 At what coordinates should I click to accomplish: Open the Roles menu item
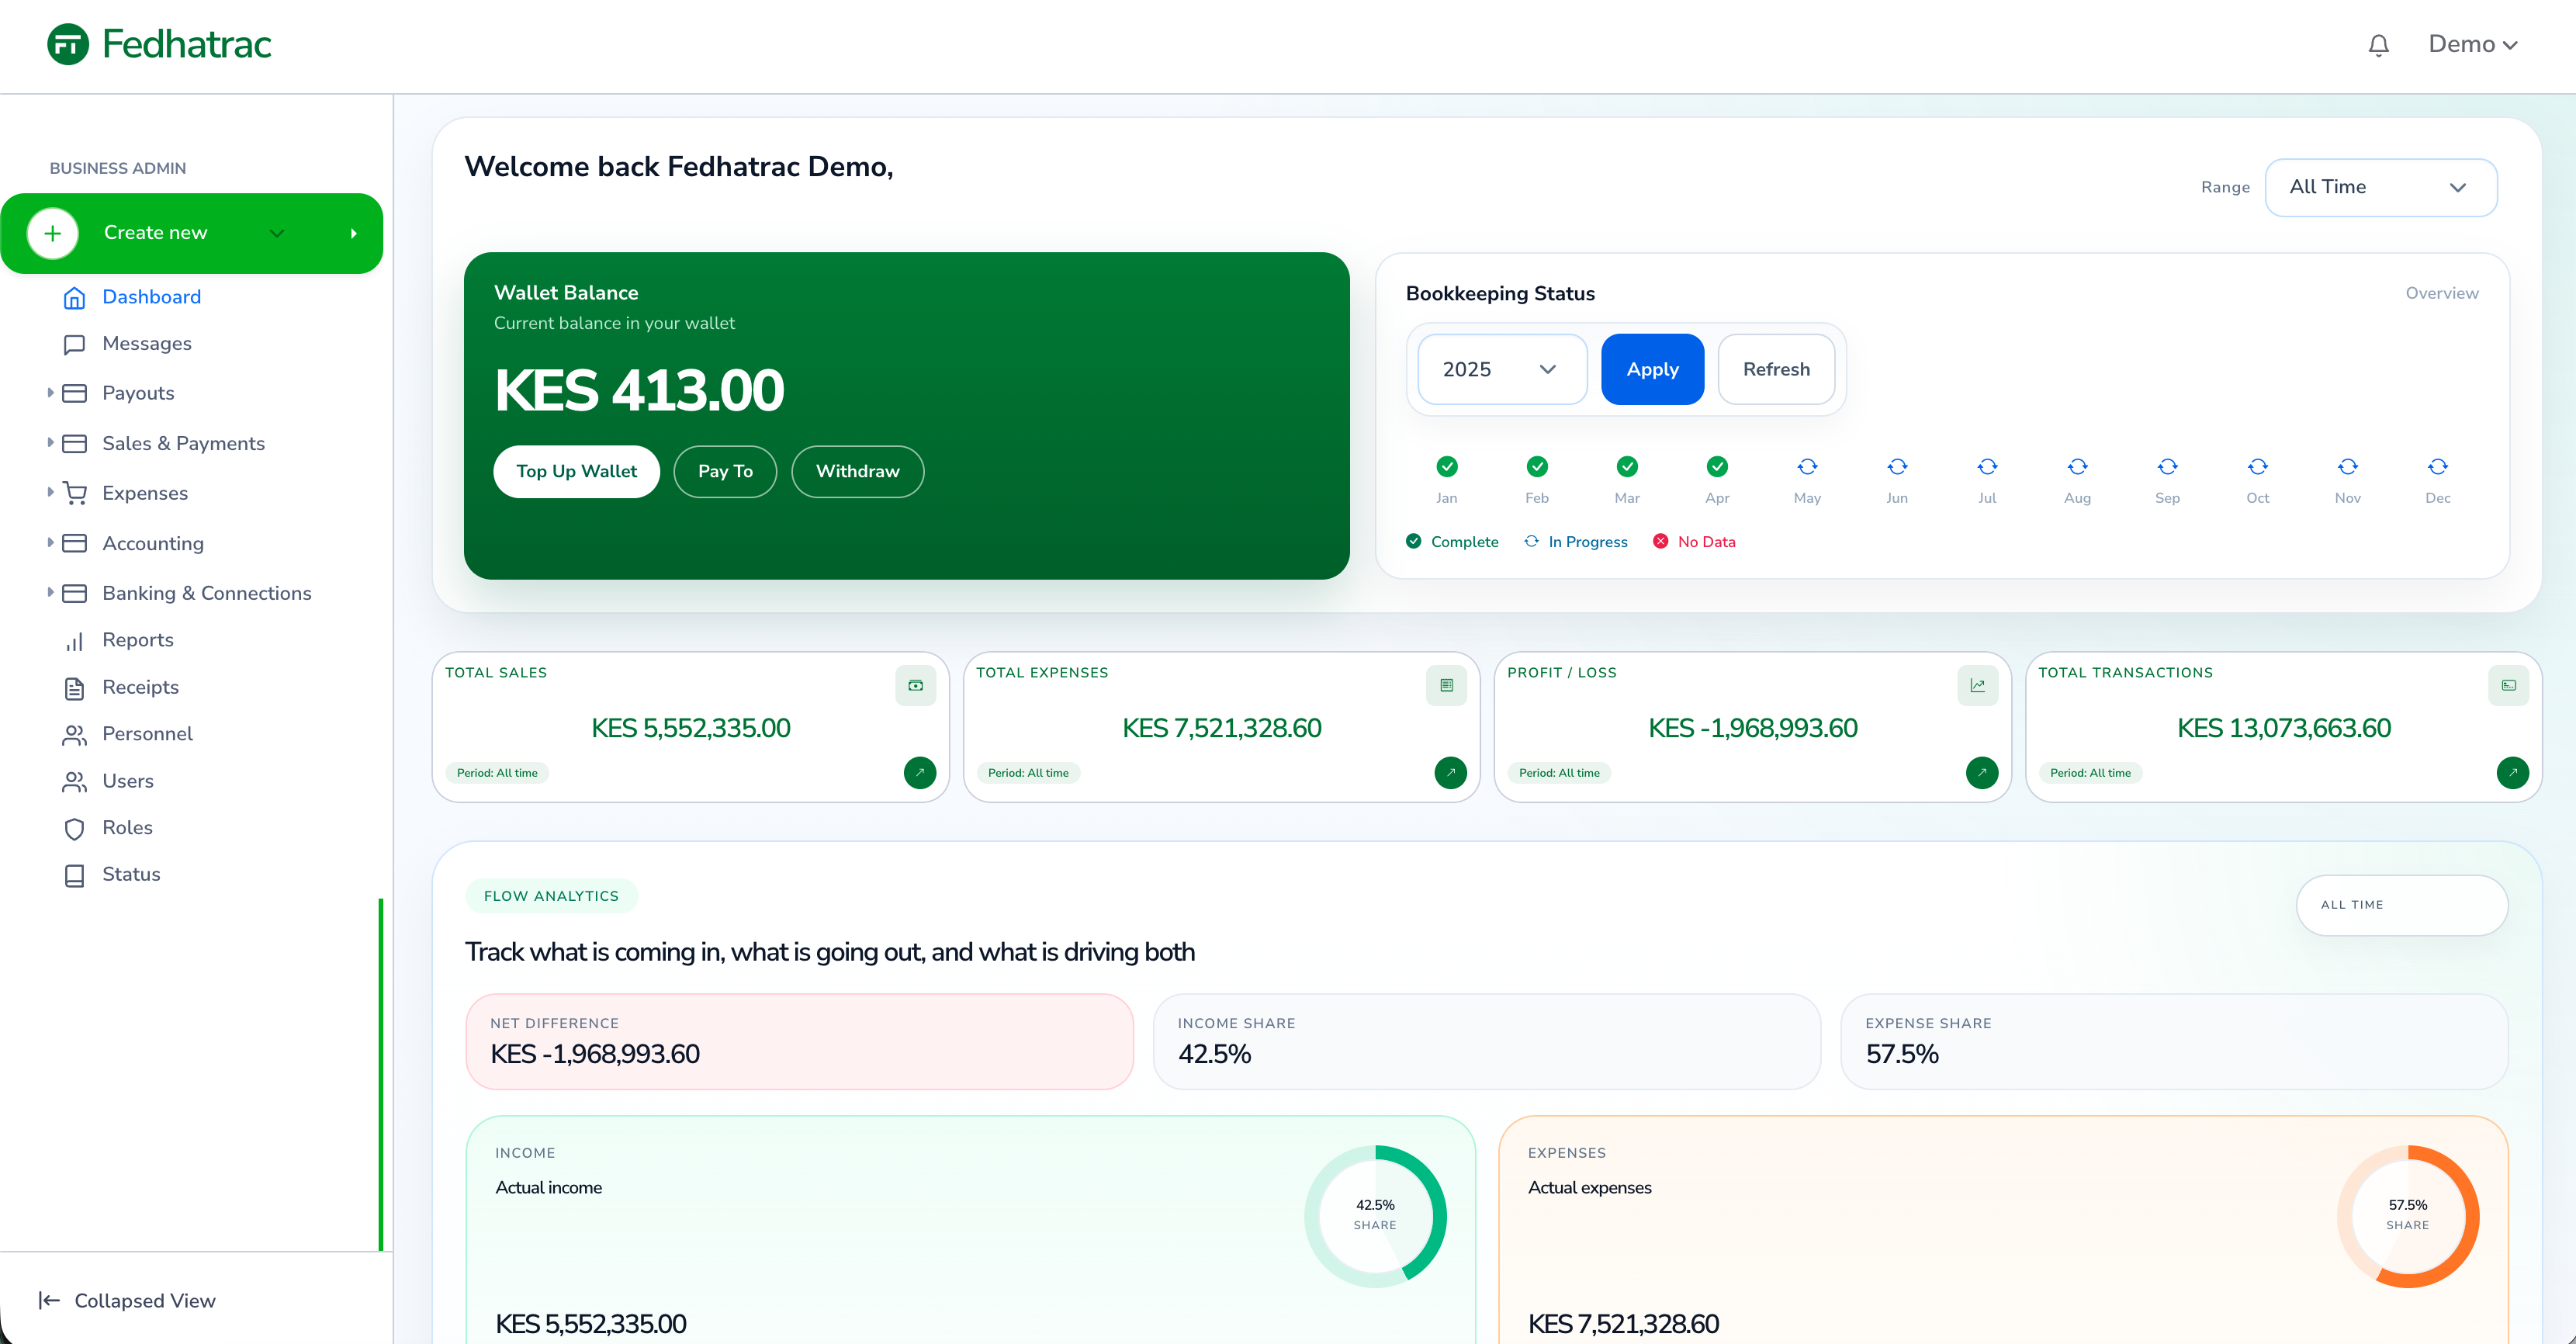pyautogui.click(x=127, y=828)
